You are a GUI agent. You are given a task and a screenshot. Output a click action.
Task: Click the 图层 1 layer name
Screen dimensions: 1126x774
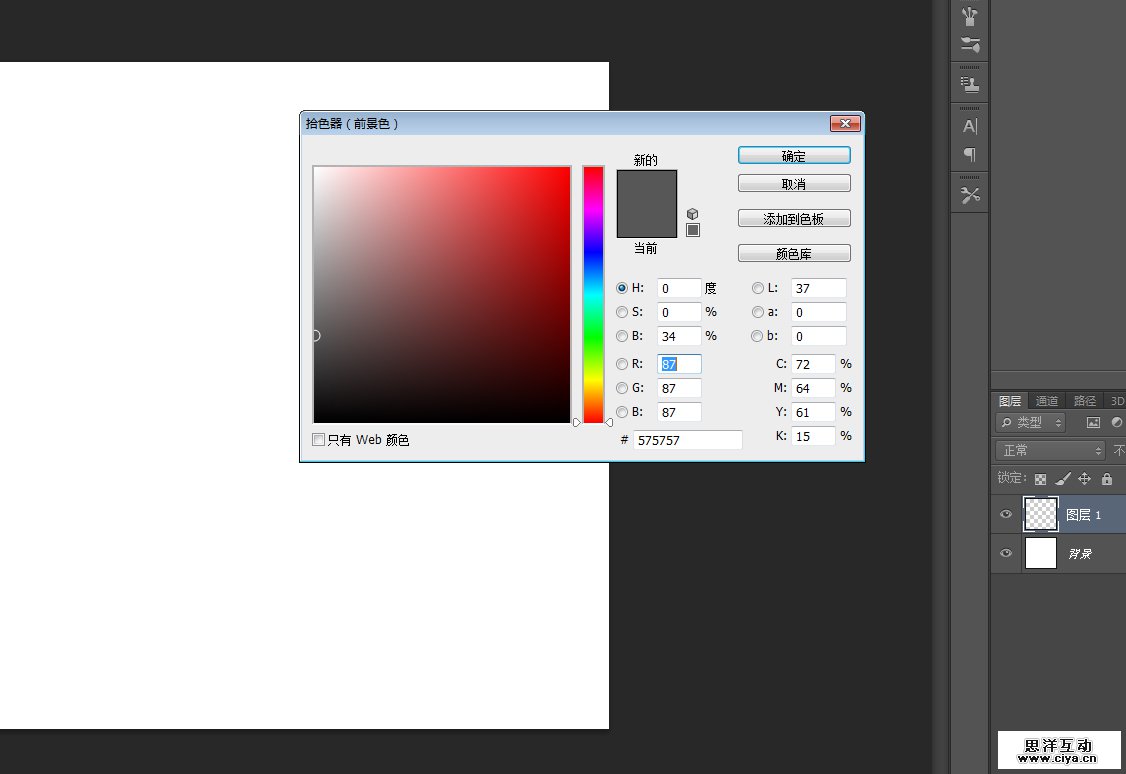tap(1083, 515)
